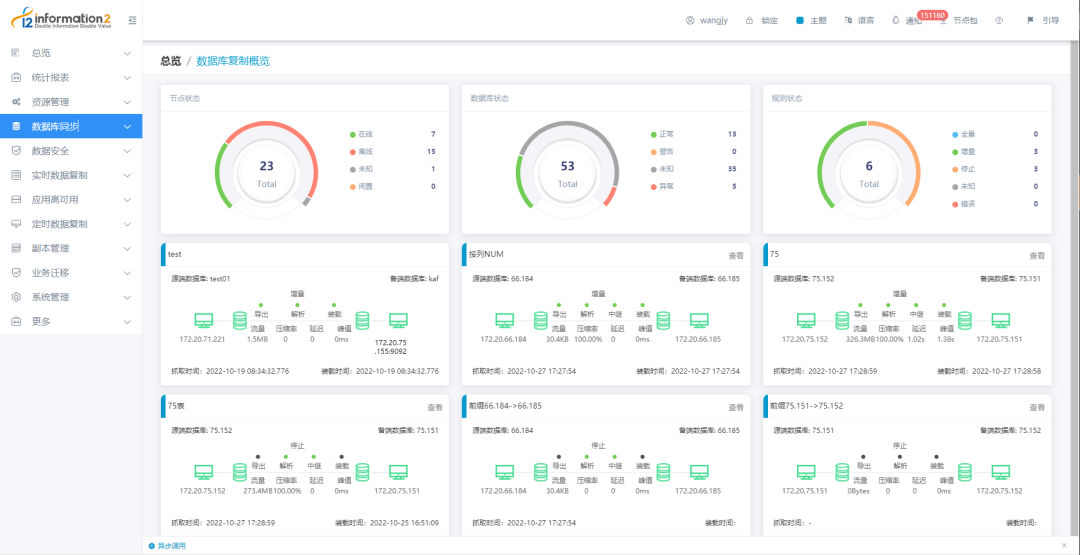
Task: Collapse the sidebar with the fold icon
Action: 132,21
